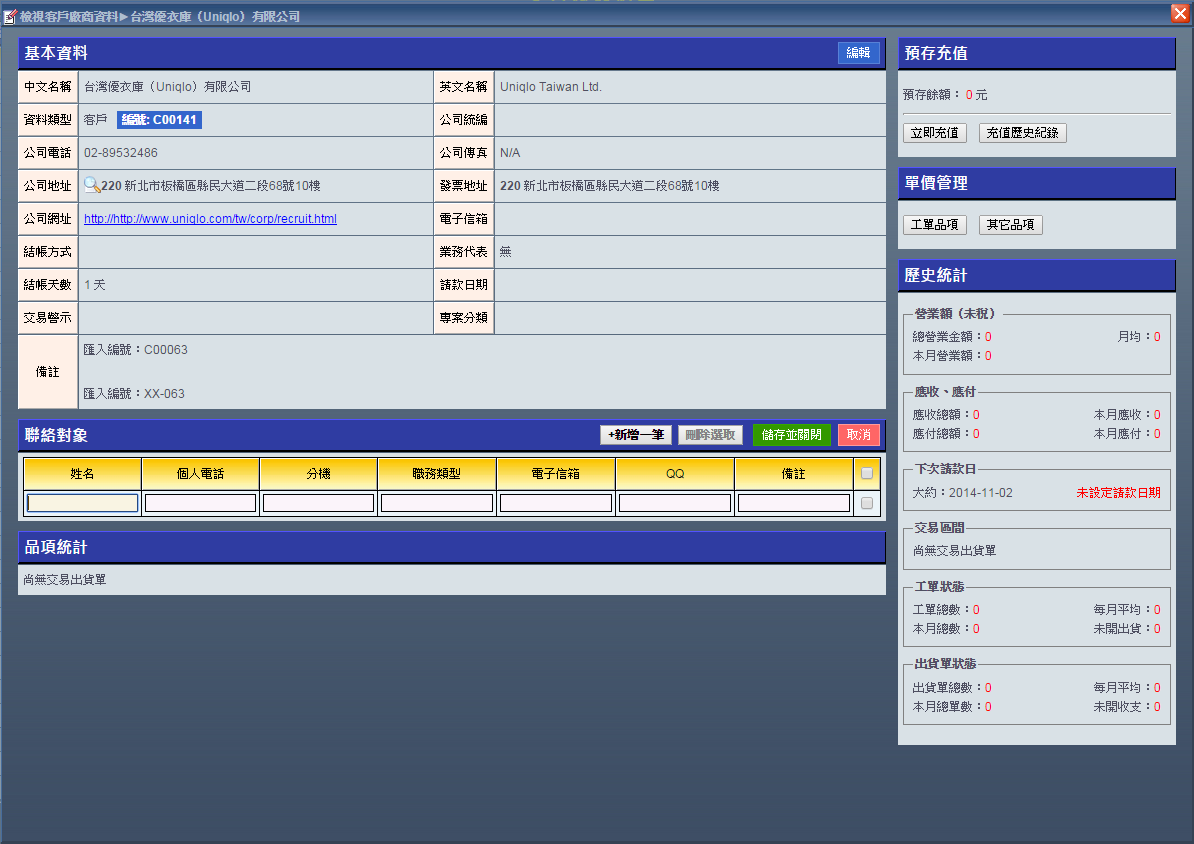Add a new contact row with +新增一筆

(x=636, y=435)
